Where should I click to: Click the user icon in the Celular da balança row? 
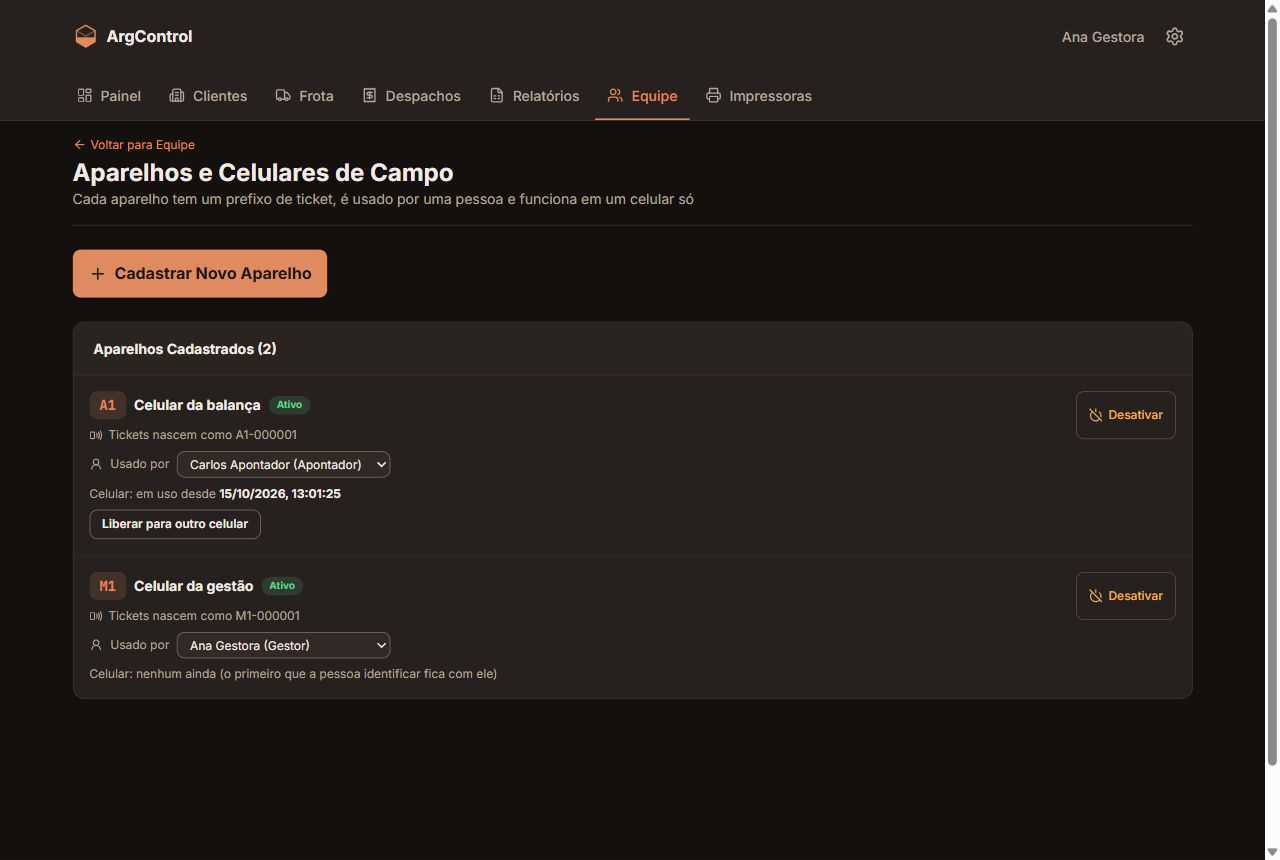click(x=96, y=464)
